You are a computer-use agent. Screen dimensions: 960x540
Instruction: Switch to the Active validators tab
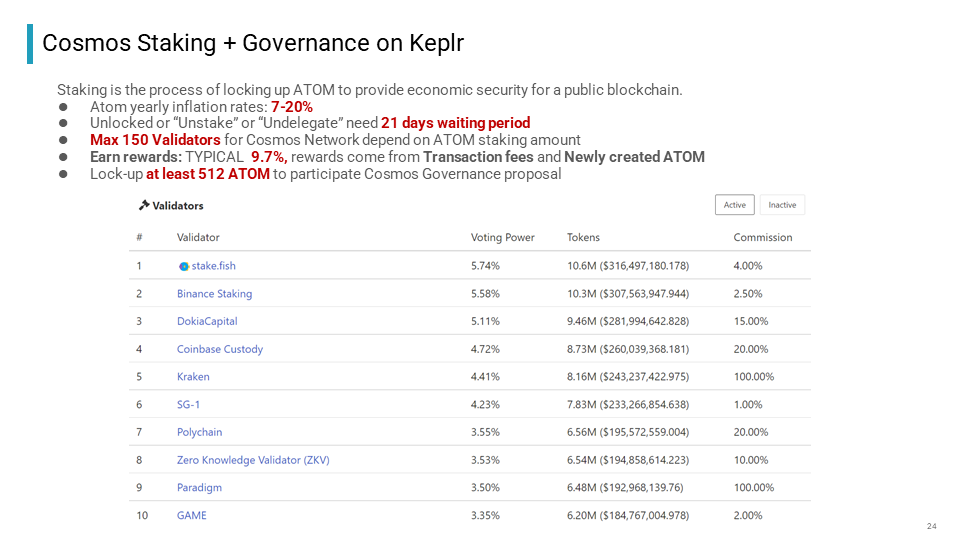(x=735, y=205)
